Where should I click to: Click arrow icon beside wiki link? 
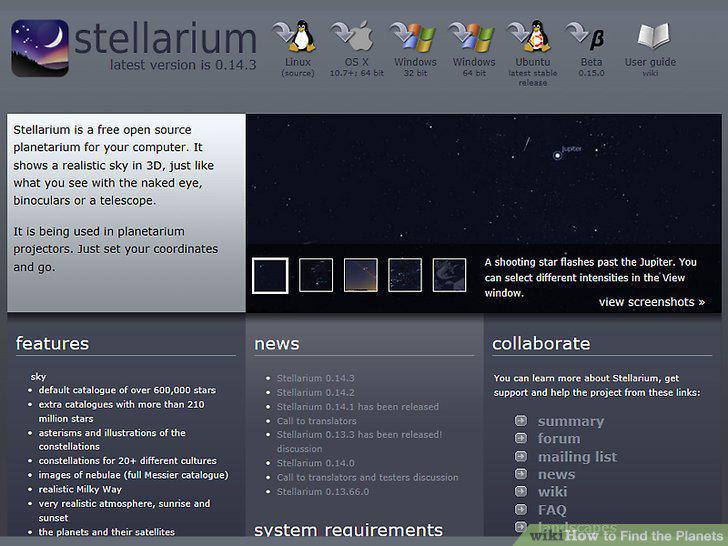tap(521, 491)
